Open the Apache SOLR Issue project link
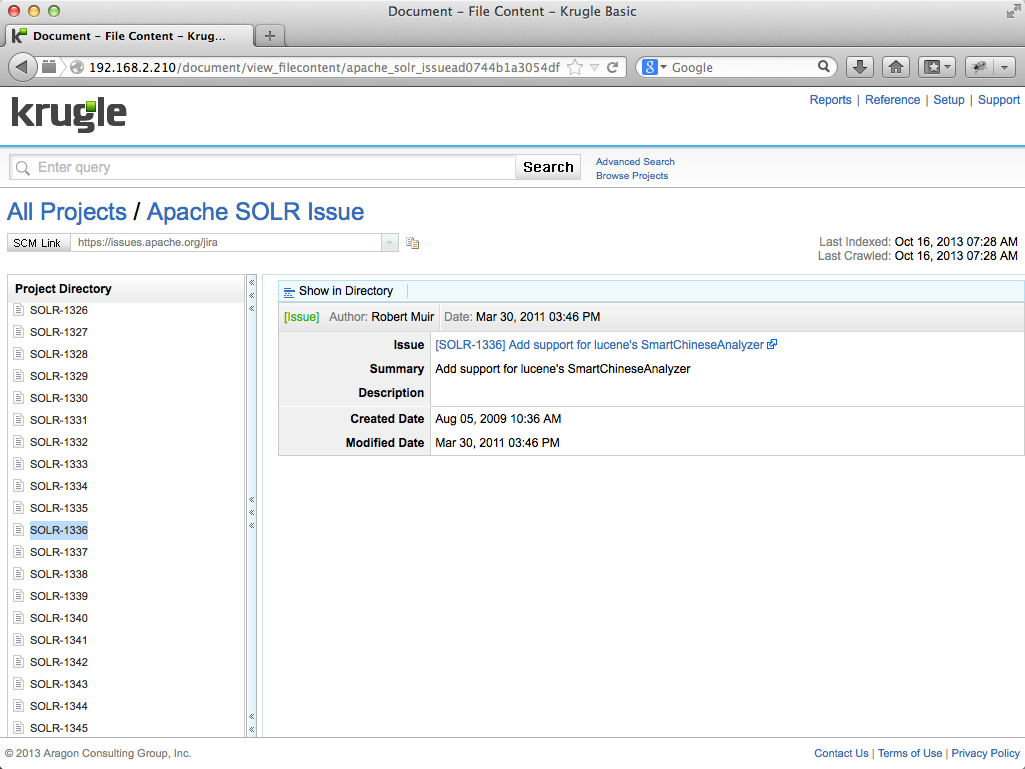The height and width of the screenshot is (769, 1025). (255, 212)
